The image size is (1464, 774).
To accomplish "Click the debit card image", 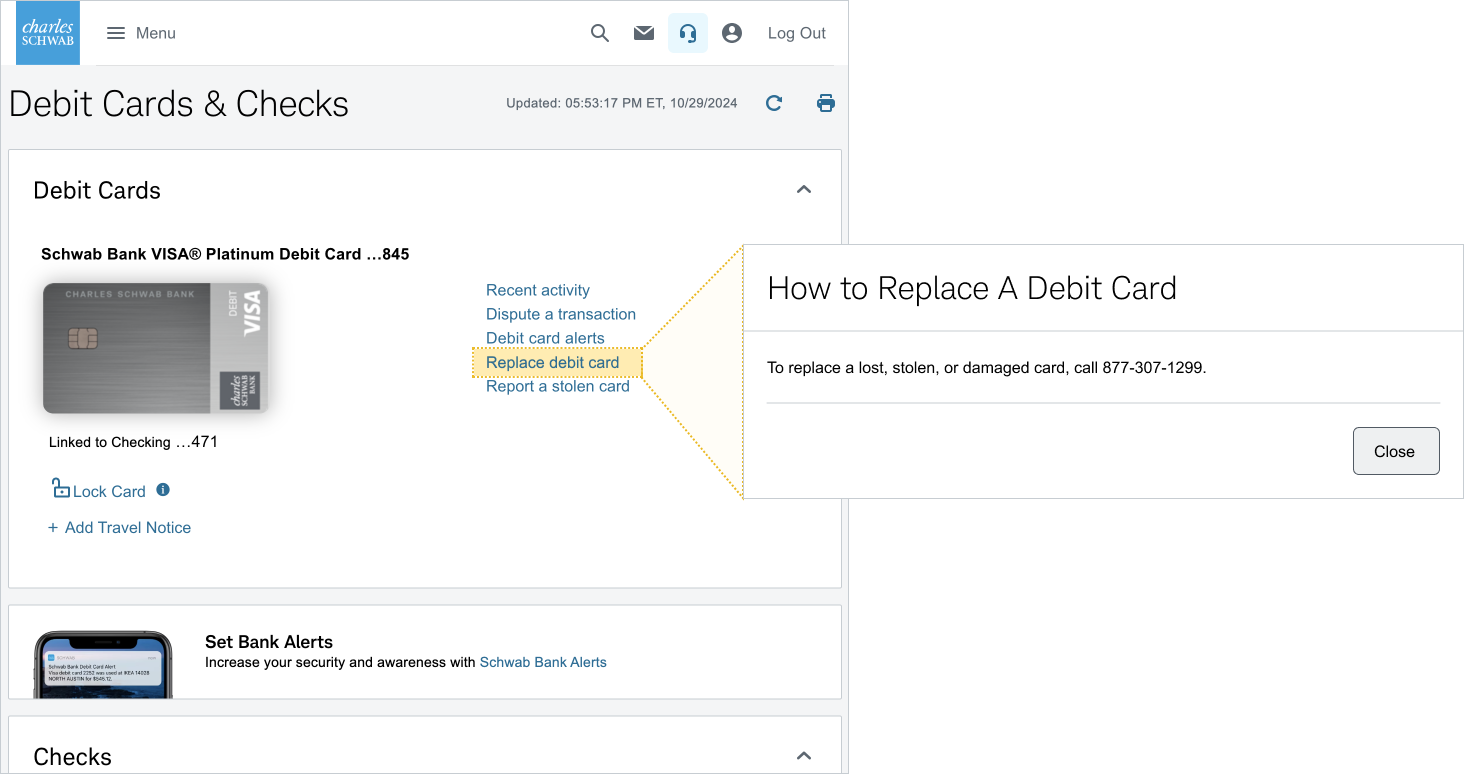I will (x=156, y=348).
